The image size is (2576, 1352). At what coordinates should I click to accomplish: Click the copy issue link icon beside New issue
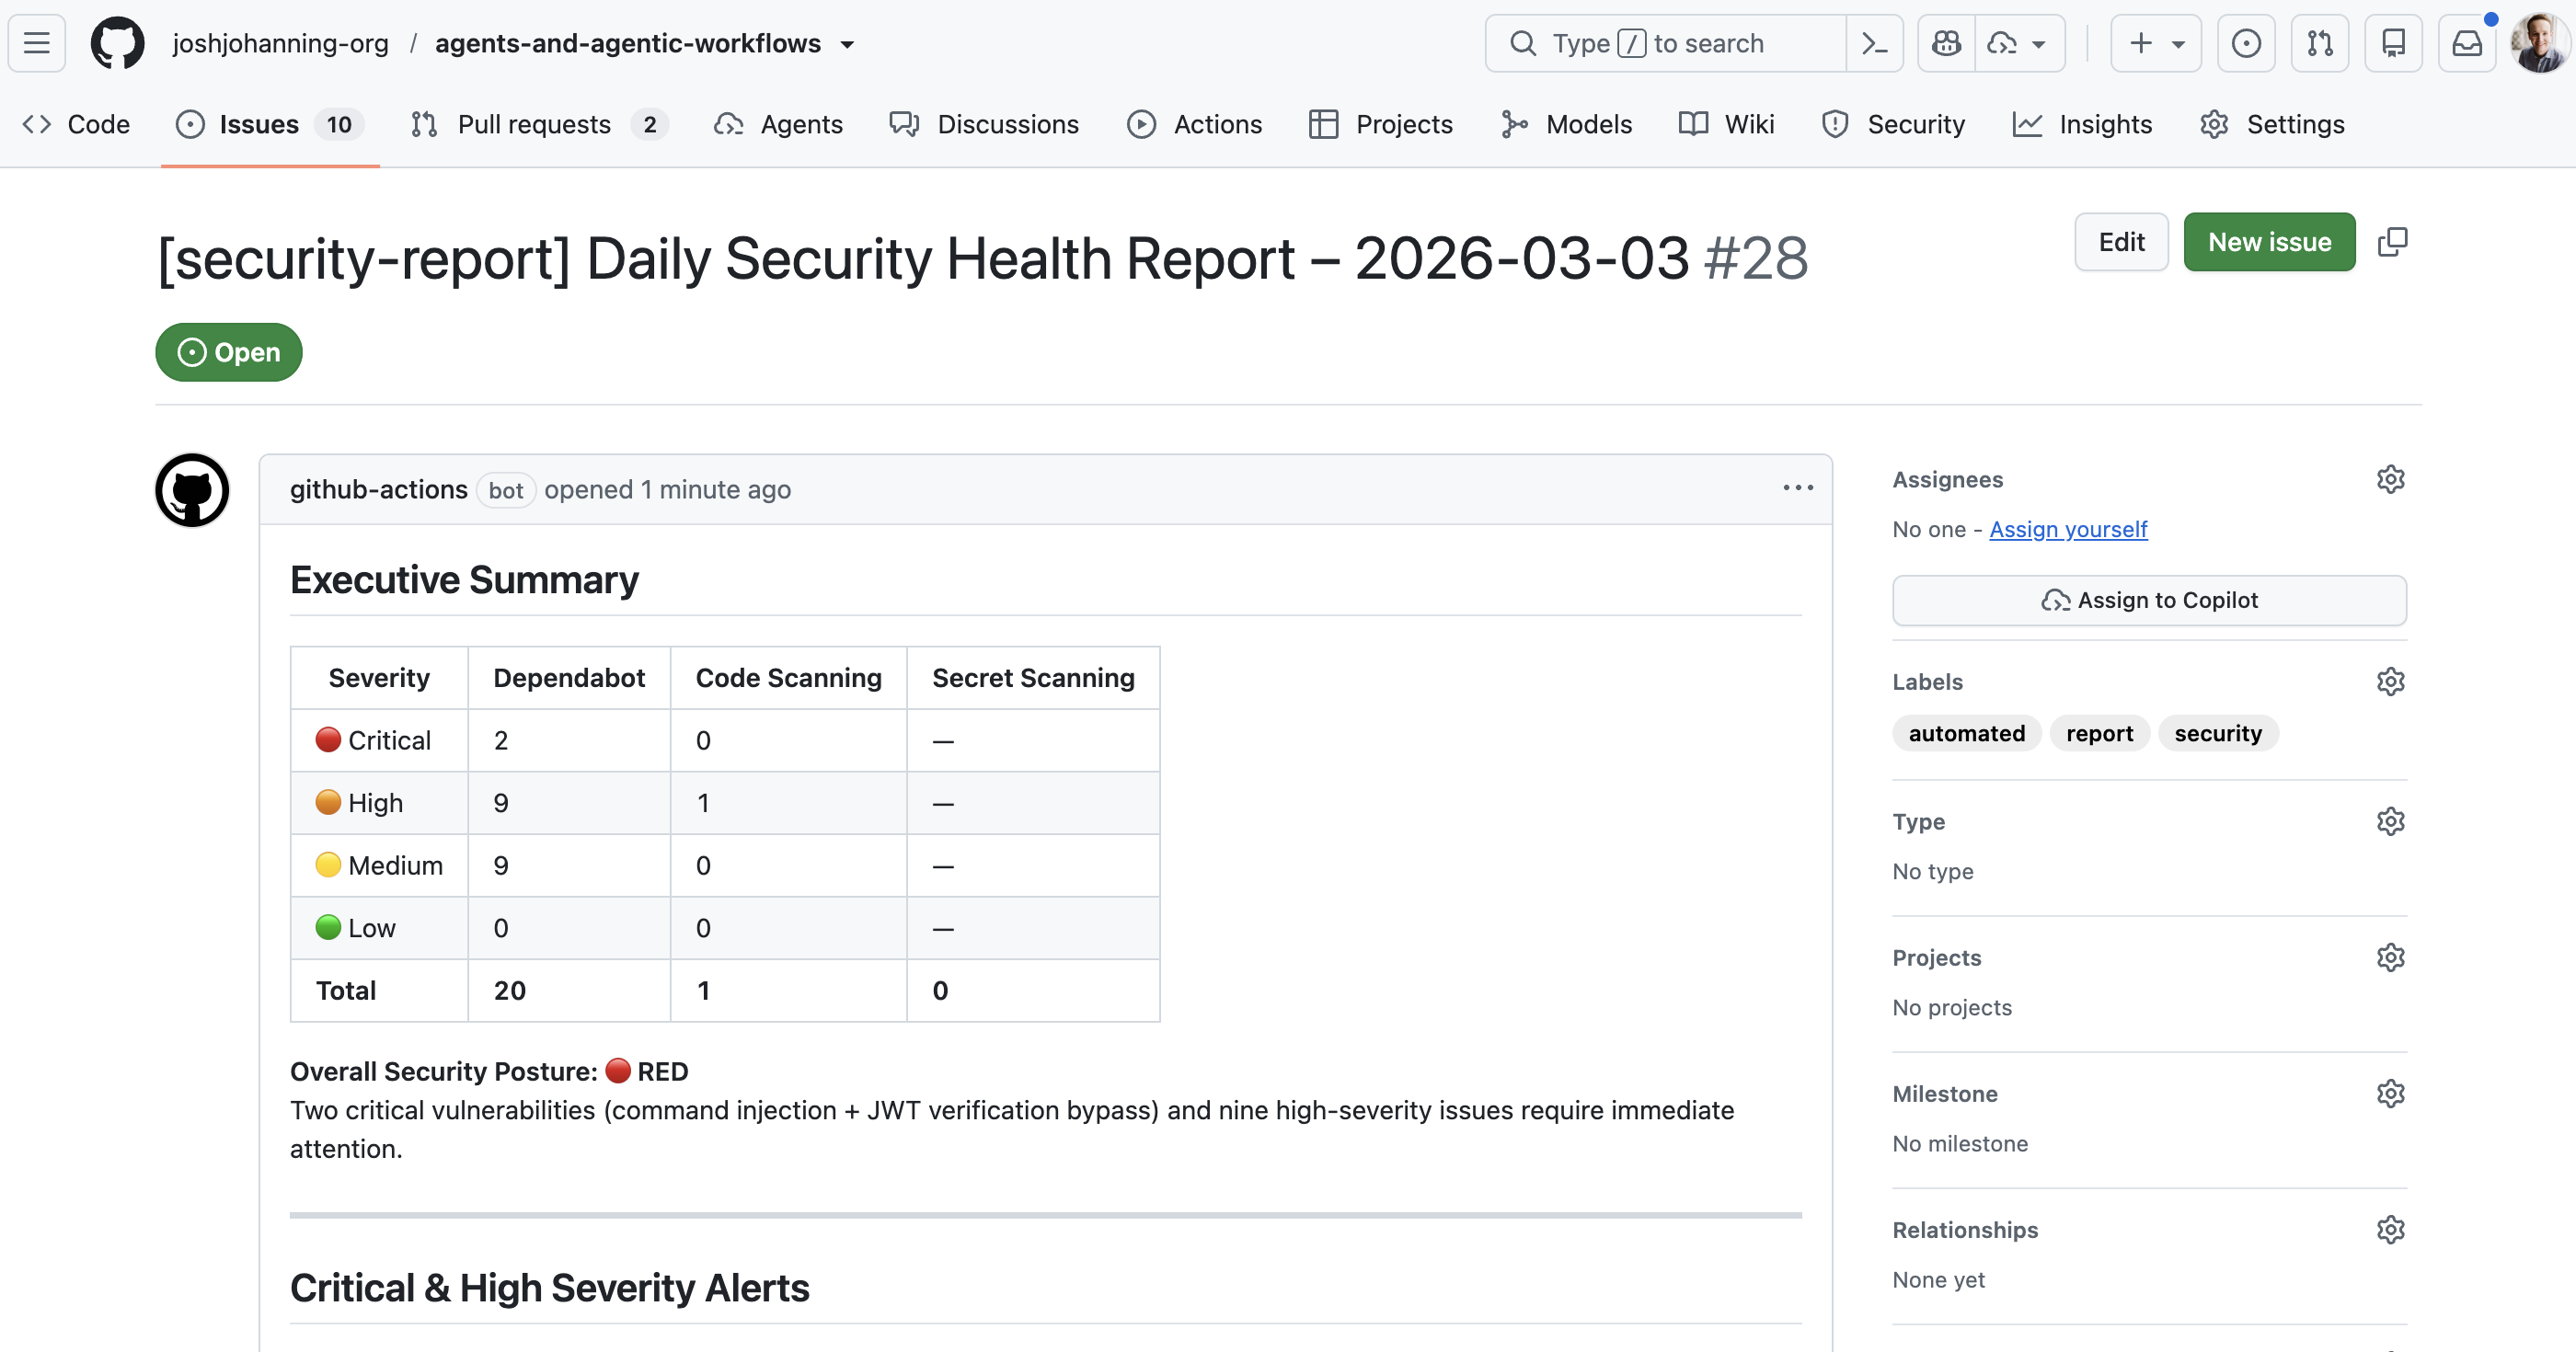click(x=2394, y=241)
